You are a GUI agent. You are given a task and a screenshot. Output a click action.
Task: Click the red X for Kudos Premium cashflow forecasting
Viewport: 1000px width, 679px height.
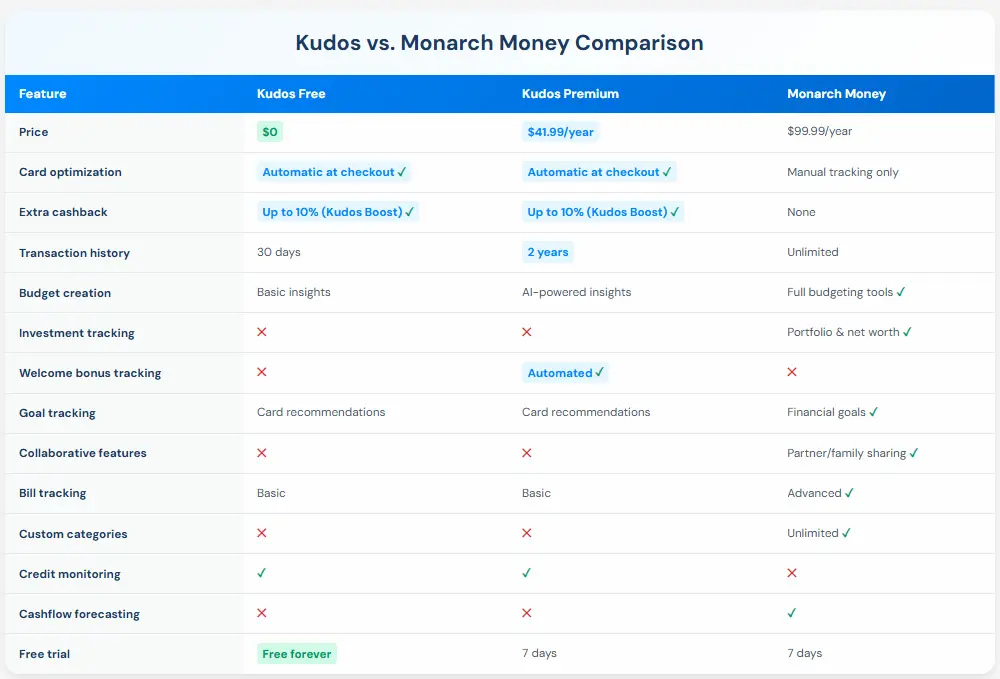527,613
